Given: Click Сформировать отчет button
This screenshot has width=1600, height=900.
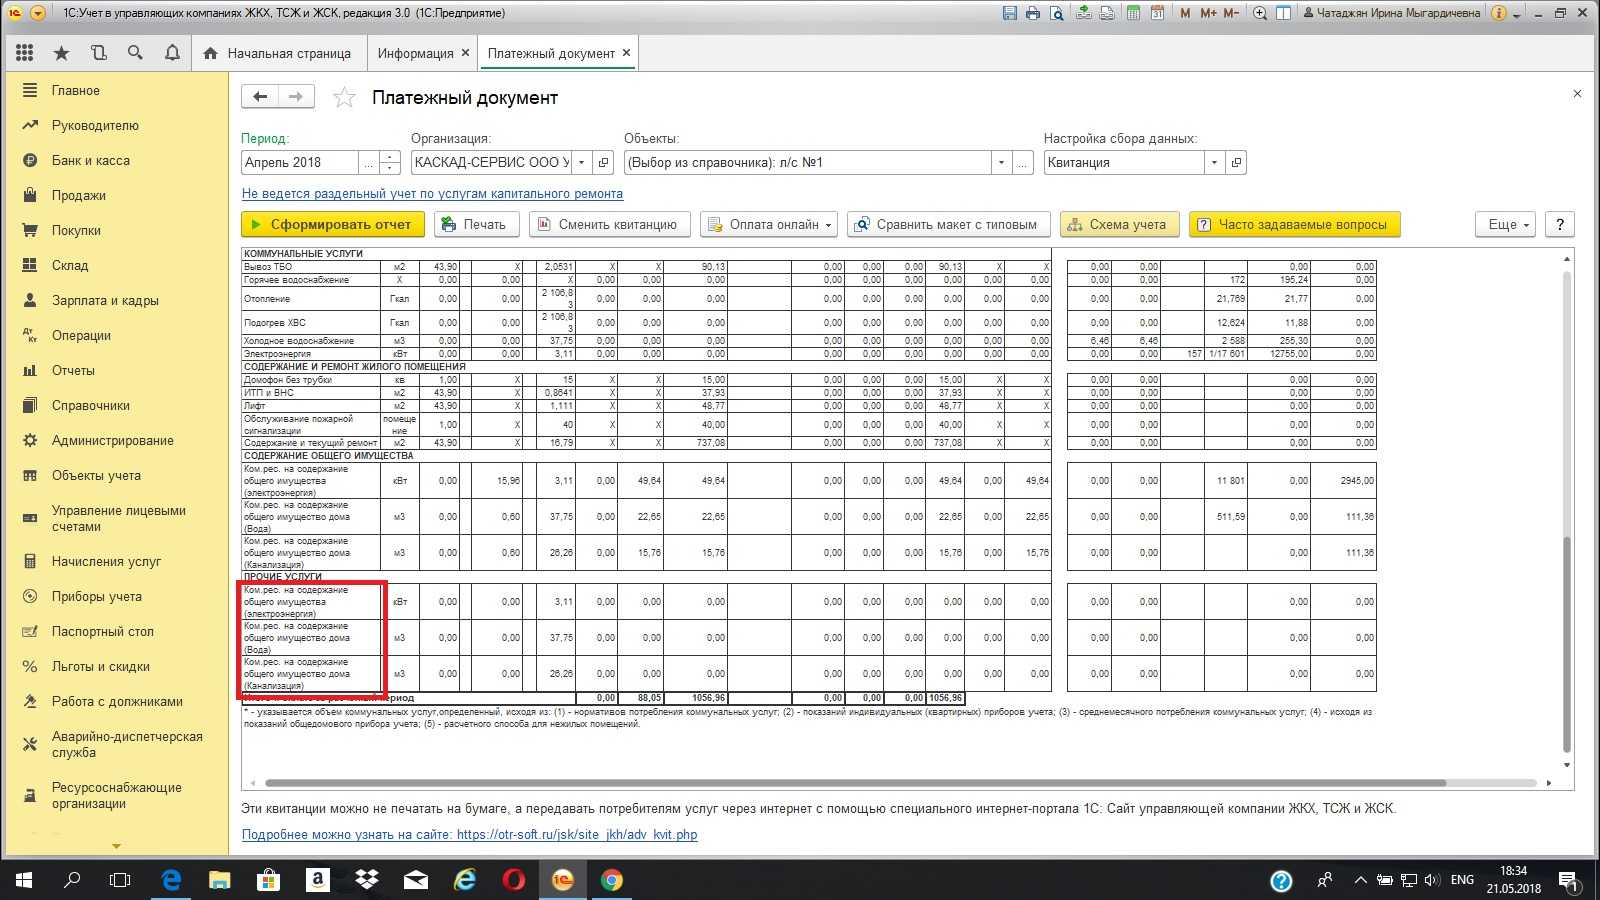Looking at the screenshot, I should (x=332, y=224).
